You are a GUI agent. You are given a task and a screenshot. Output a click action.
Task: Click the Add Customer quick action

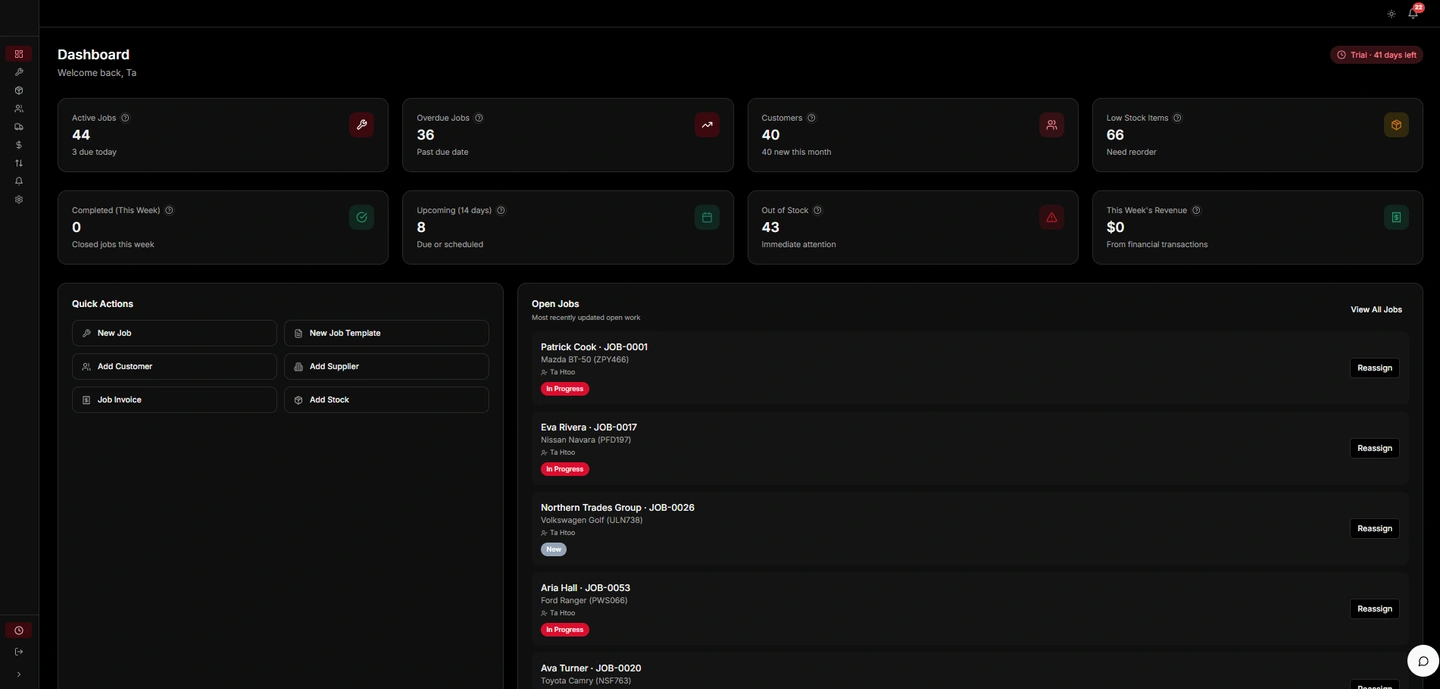[x=174, y=367]
